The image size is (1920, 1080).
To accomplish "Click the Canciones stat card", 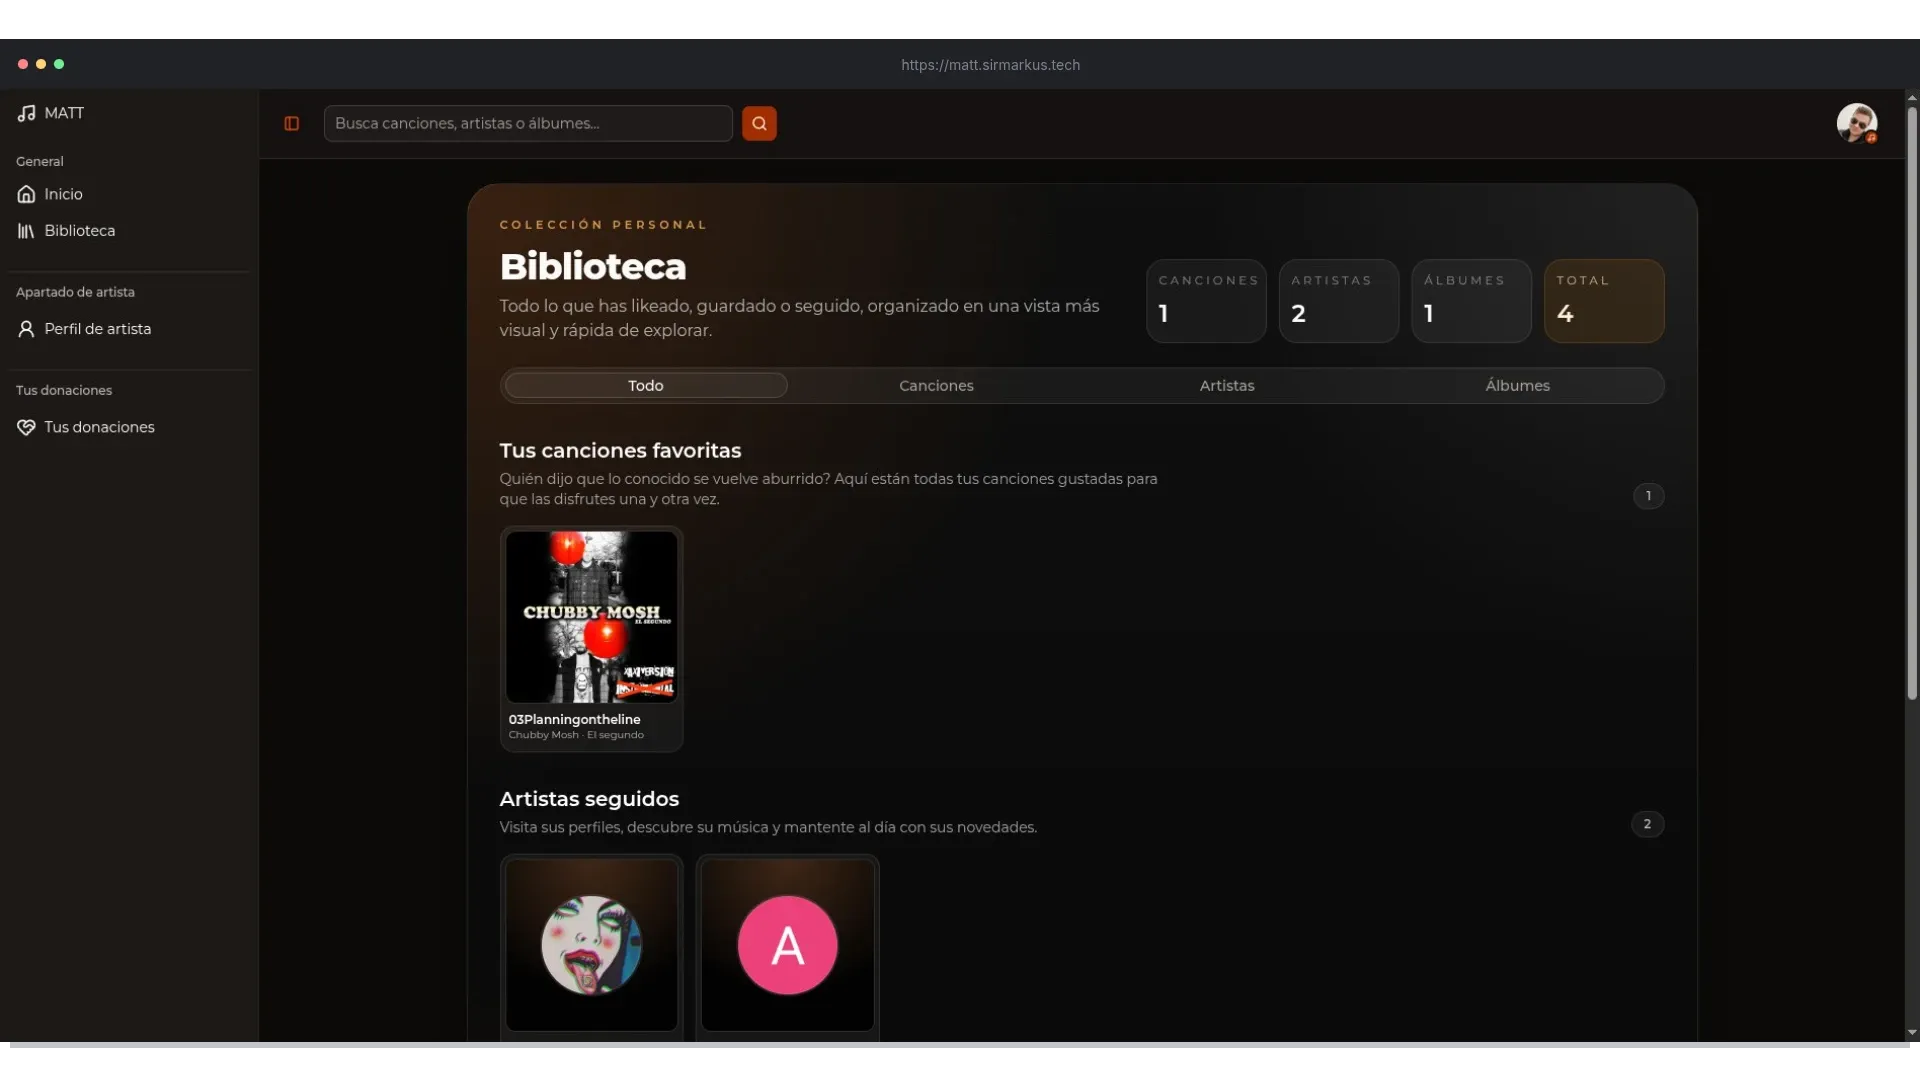I will click(1206, 301).
